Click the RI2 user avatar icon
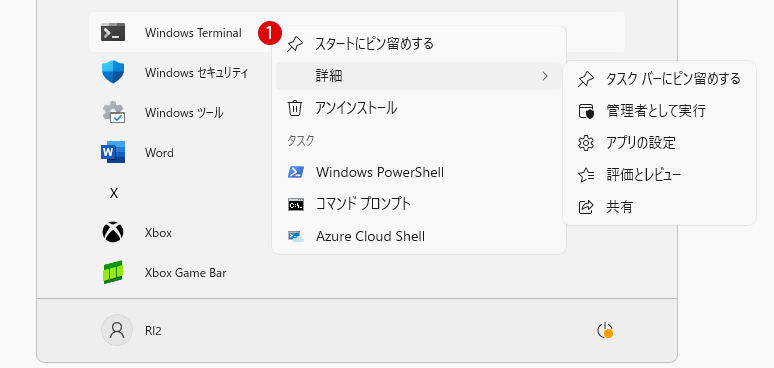774x368 pixels. [117, 330]
